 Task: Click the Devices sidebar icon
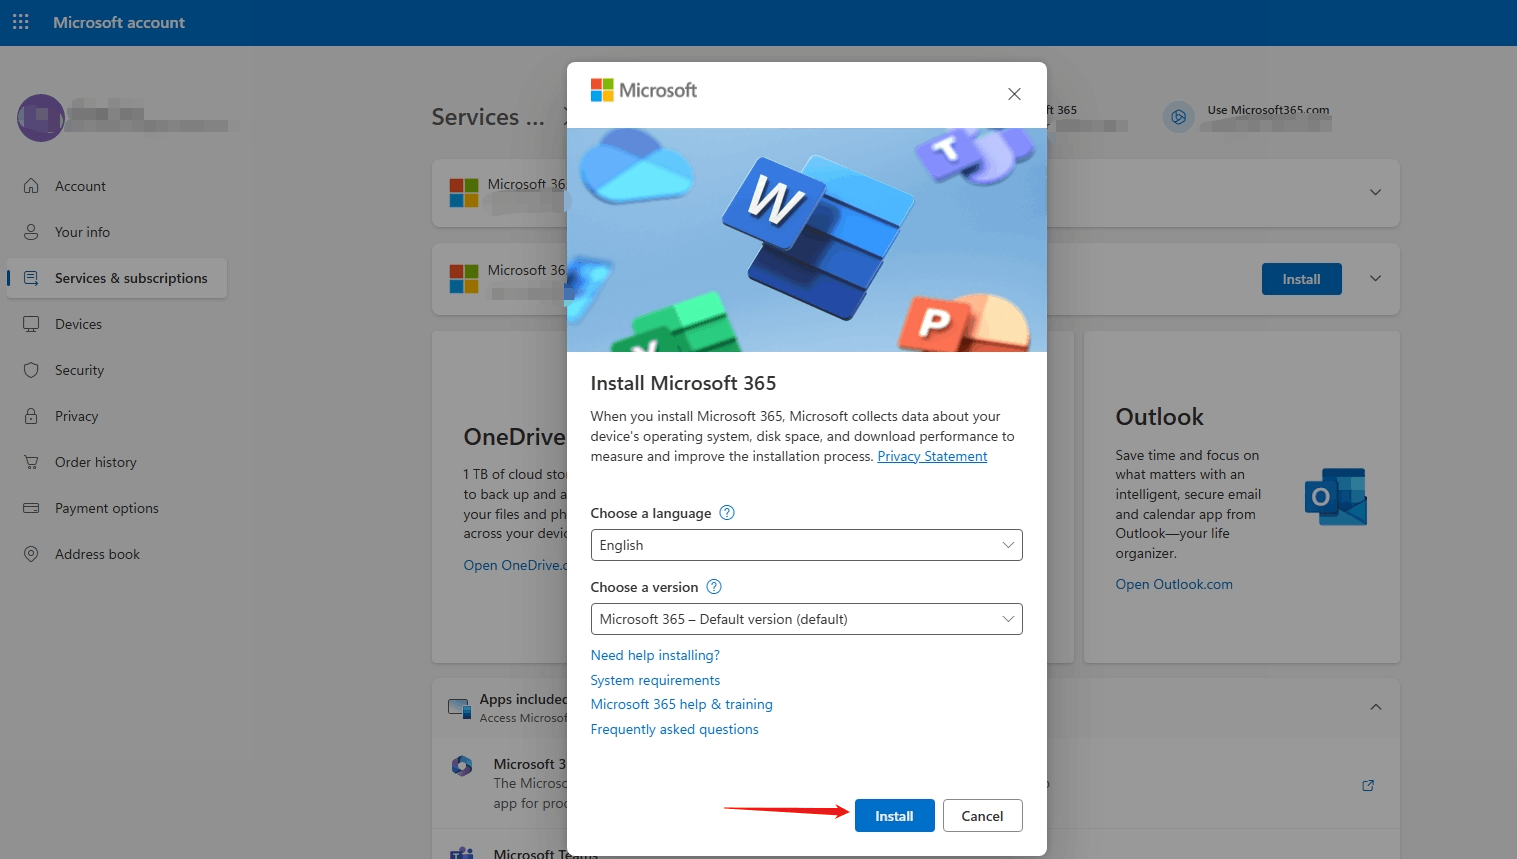click(32, 323)
